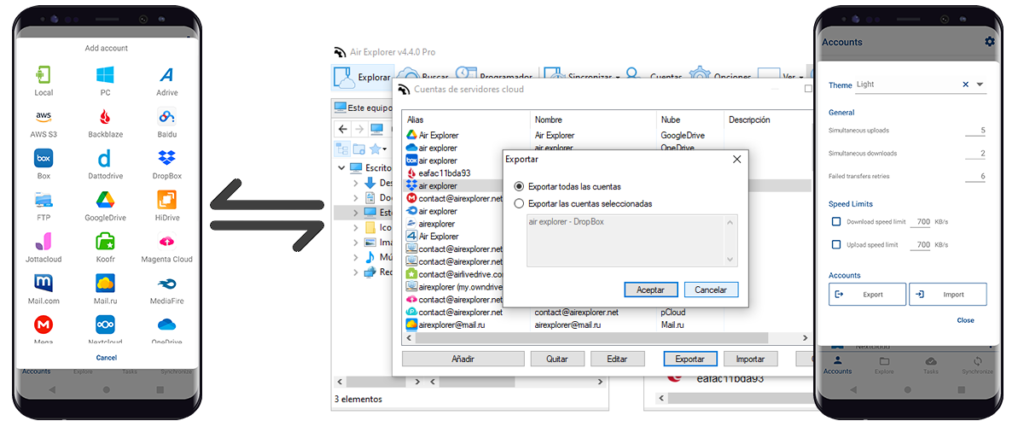The height and width of the screenshot is (427, 1024).
Task: Tap the MediaFire icon
Action: [x=167, y=283]
